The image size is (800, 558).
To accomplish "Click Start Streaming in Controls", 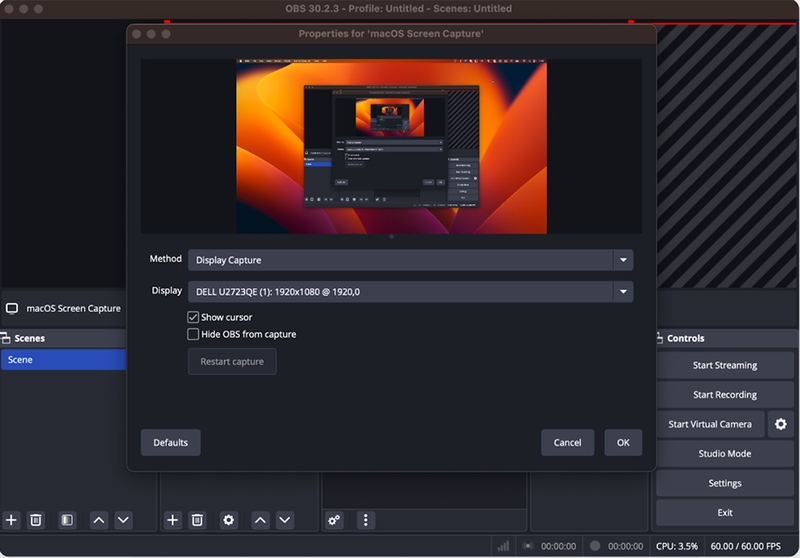I will point(724,365).
